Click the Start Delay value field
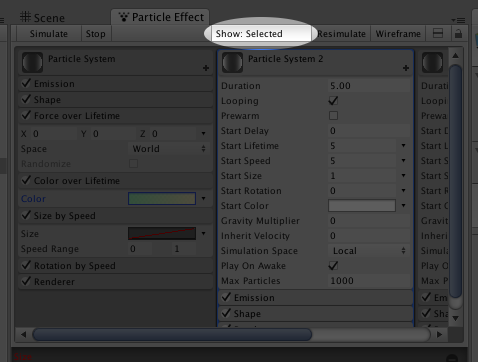The image size is (478, 362). click(369, 131)
